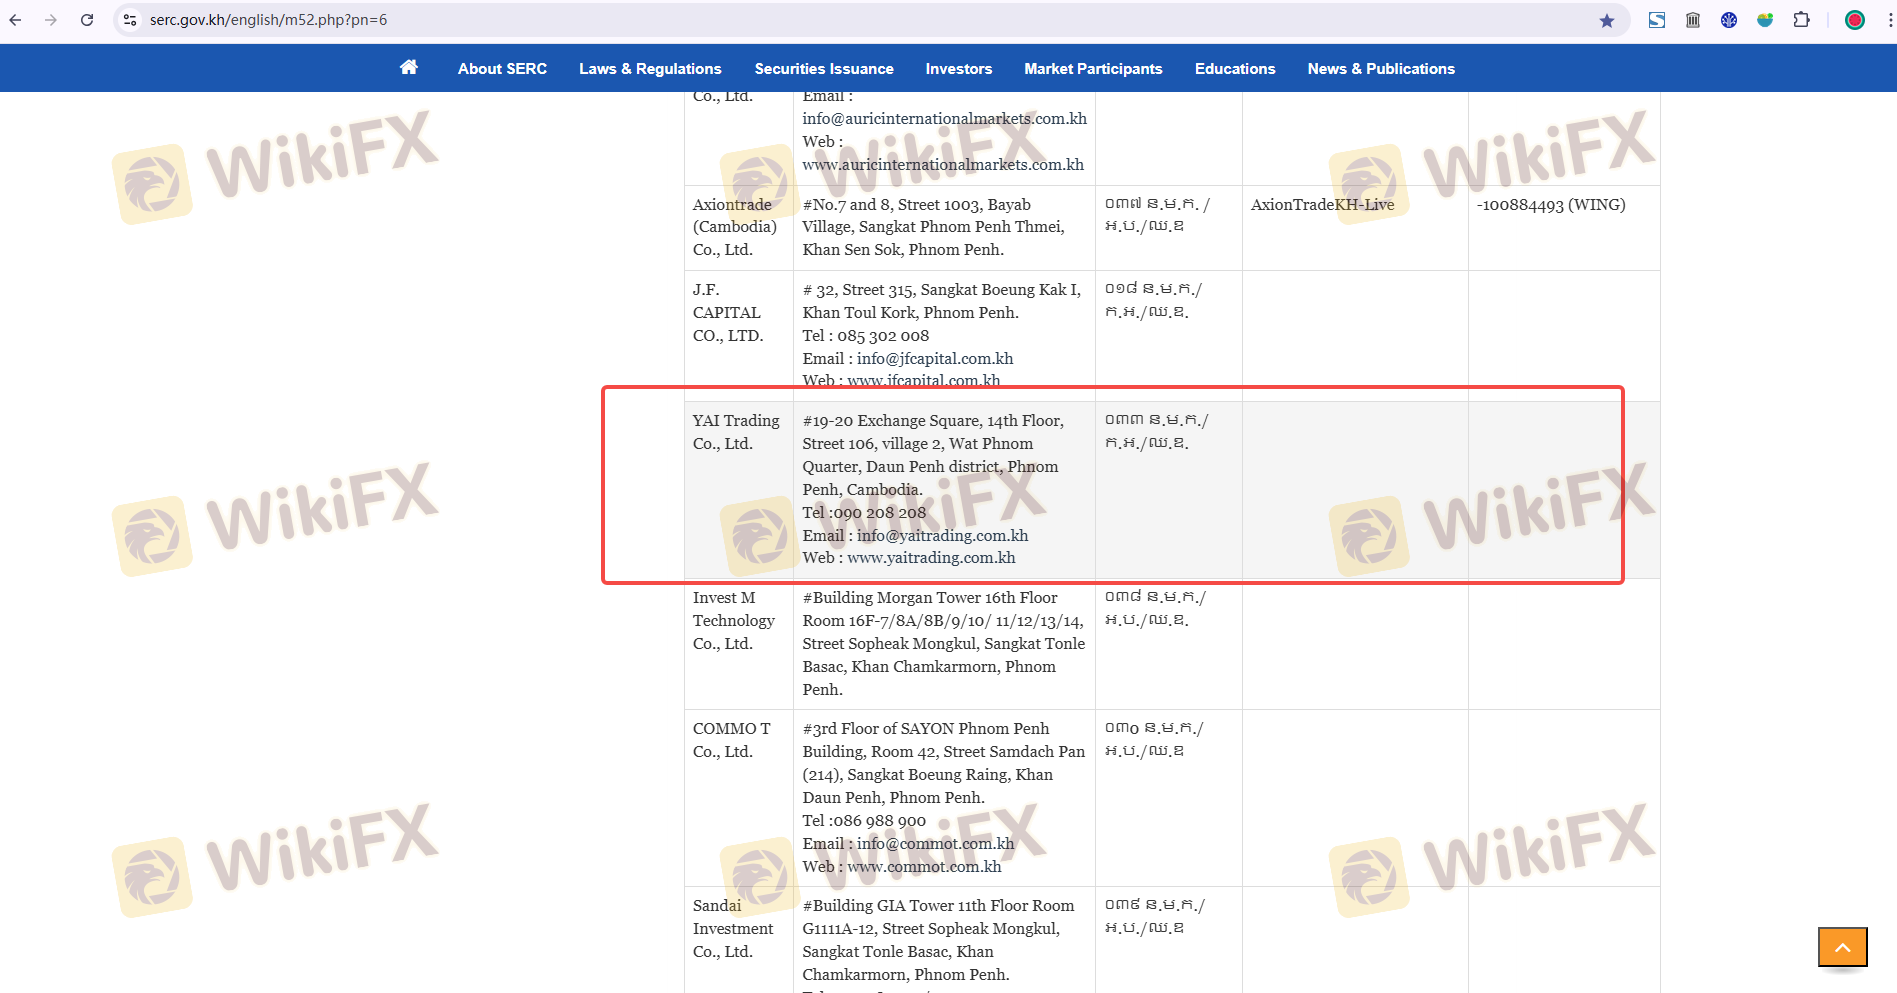This screenshot has height=993, width=1897.
Task: Click the home icon in navigation bar
Action: pyautogui.click(x=408, y=68)
